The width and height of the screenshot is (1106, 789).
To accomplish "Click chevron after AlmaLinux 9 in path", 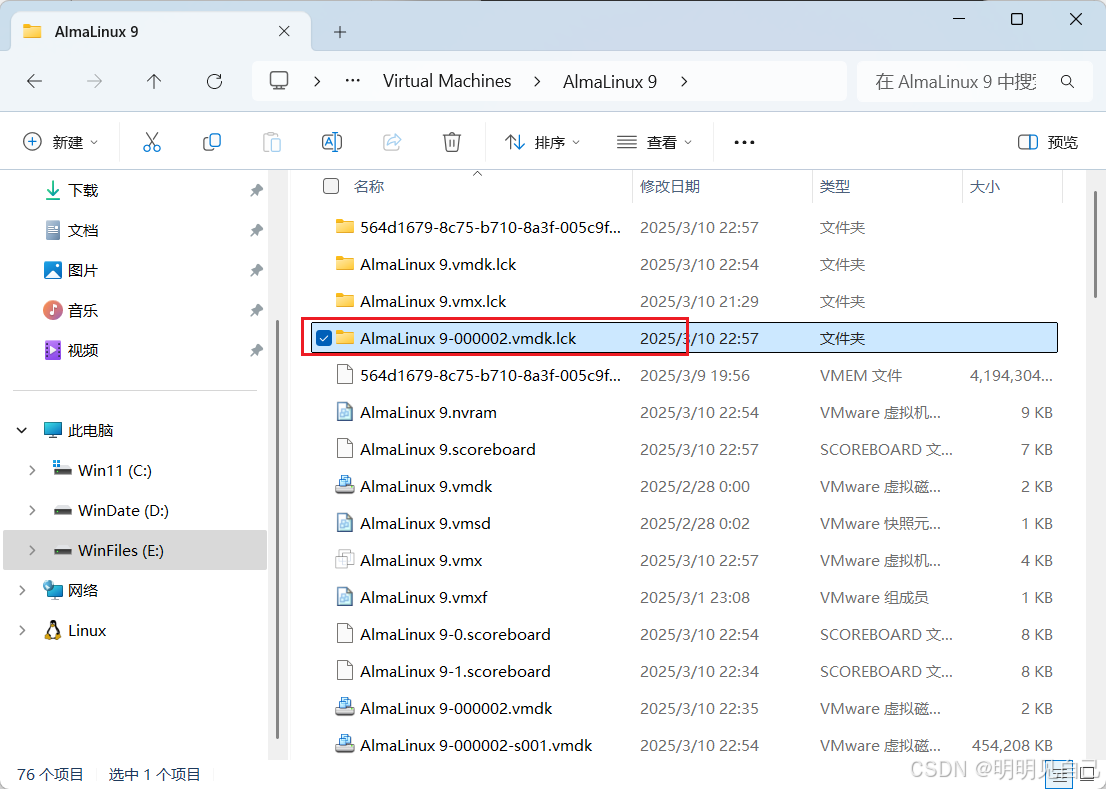I will [683, 82].
